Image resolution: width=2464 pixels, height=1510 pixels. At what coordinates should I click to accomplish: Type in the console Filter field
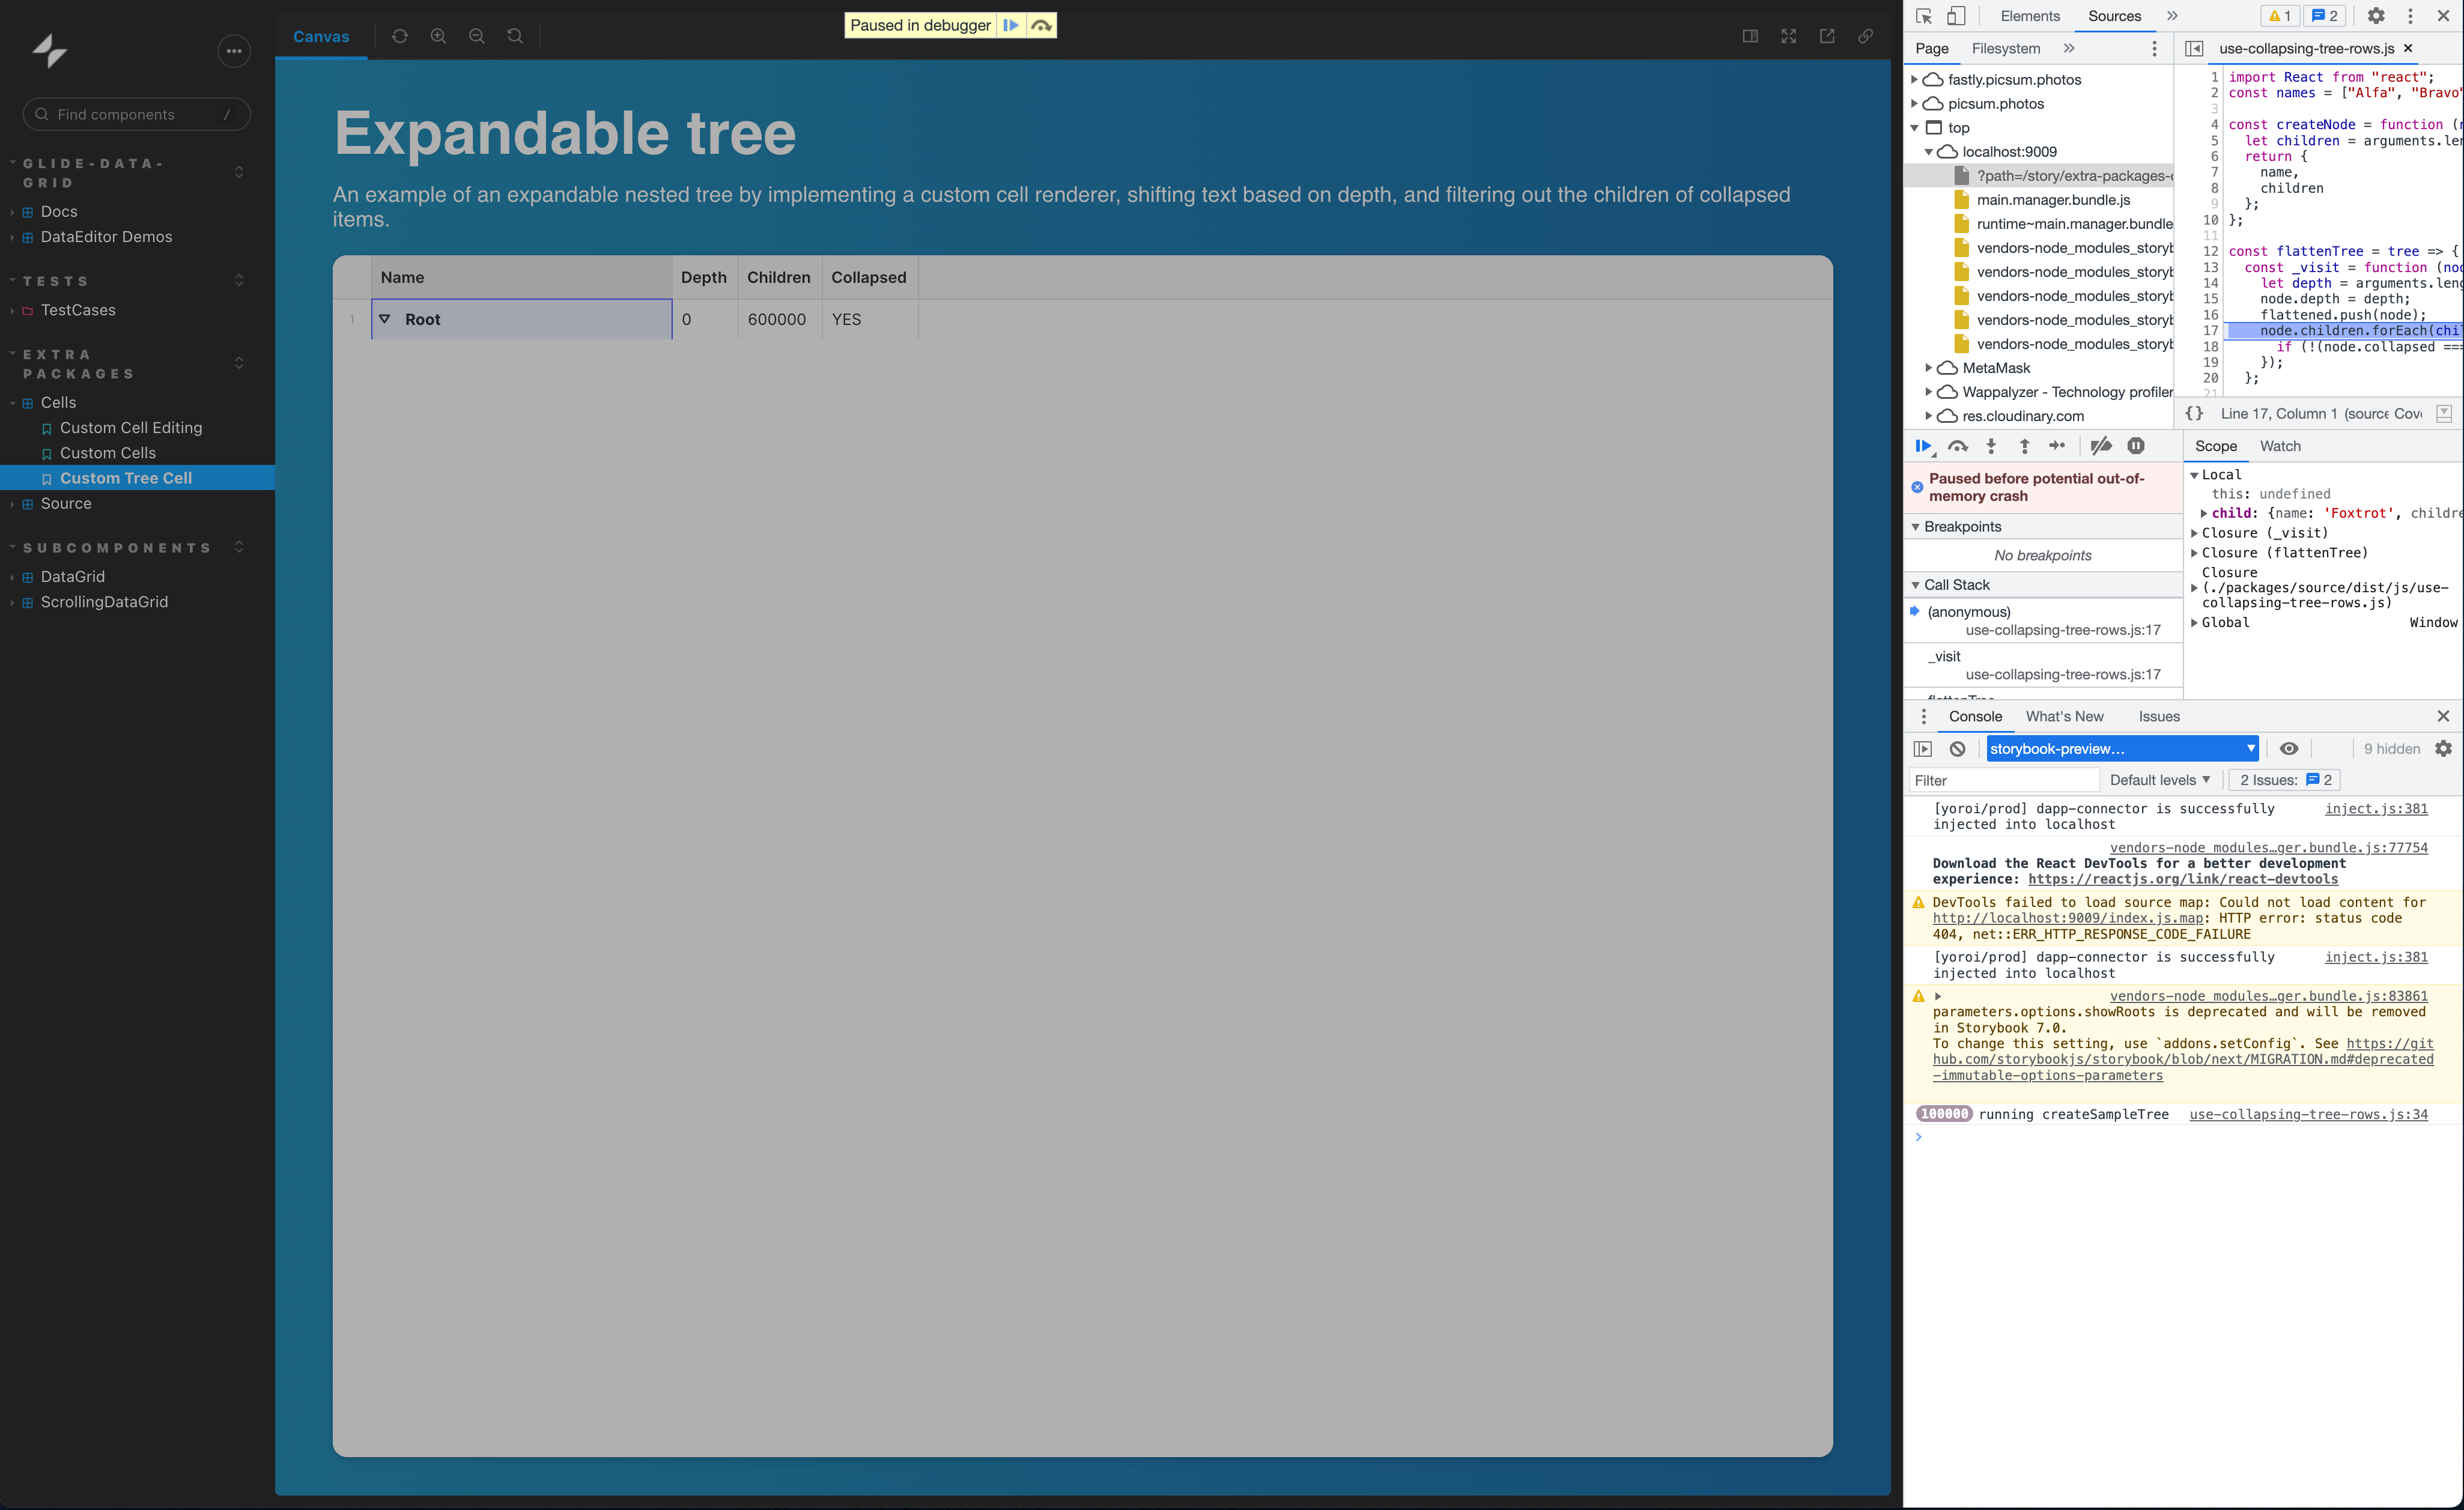[2000, 780]
